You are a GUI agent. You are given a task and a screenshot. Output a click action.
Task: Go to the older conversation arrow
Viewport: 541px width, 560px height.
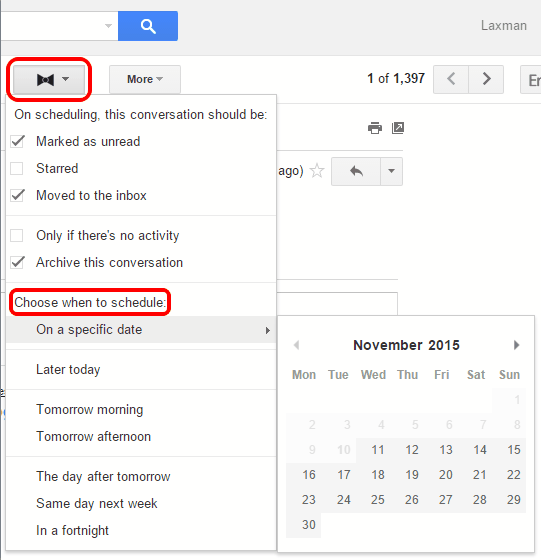pyautogui.click(x=486, y=79)
